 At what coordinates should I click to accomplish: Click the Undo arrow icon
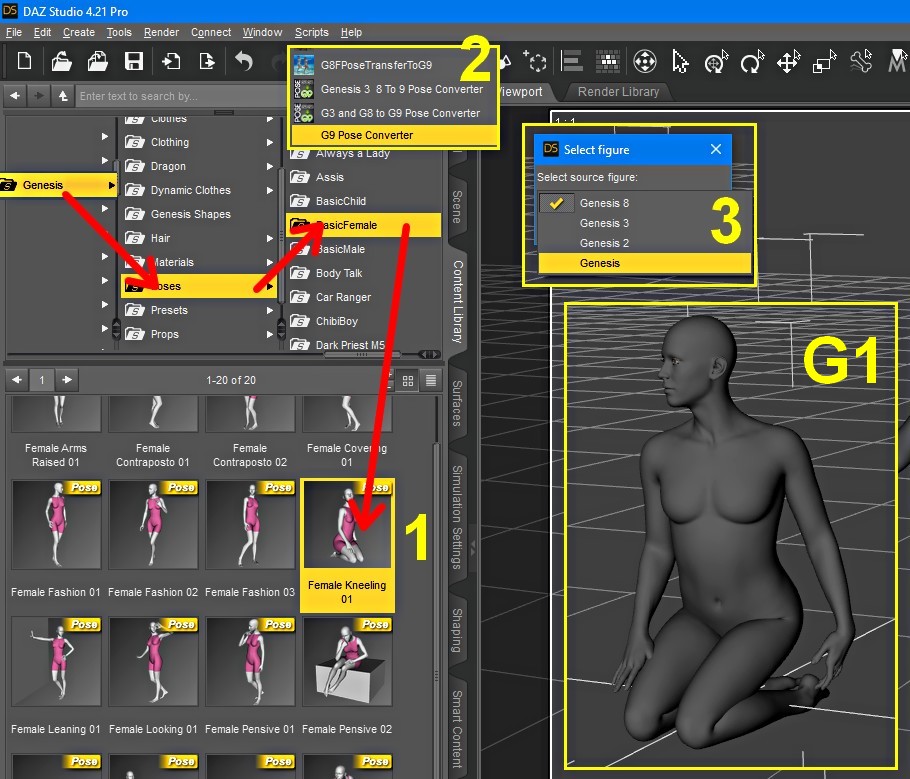[244, 61]
